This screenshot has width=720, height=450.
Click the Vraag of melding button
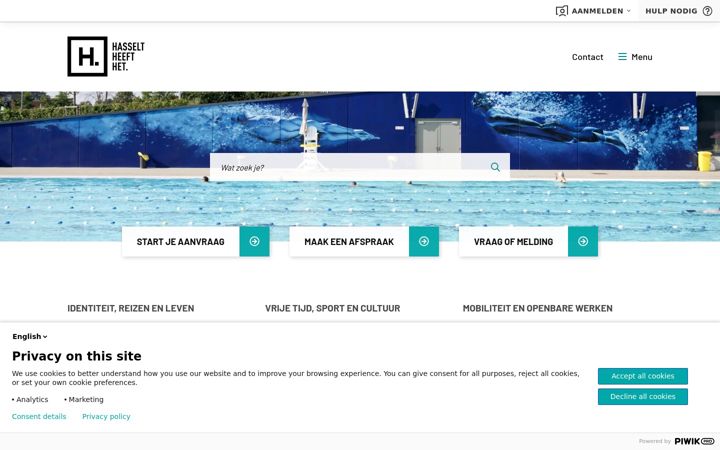529,242
